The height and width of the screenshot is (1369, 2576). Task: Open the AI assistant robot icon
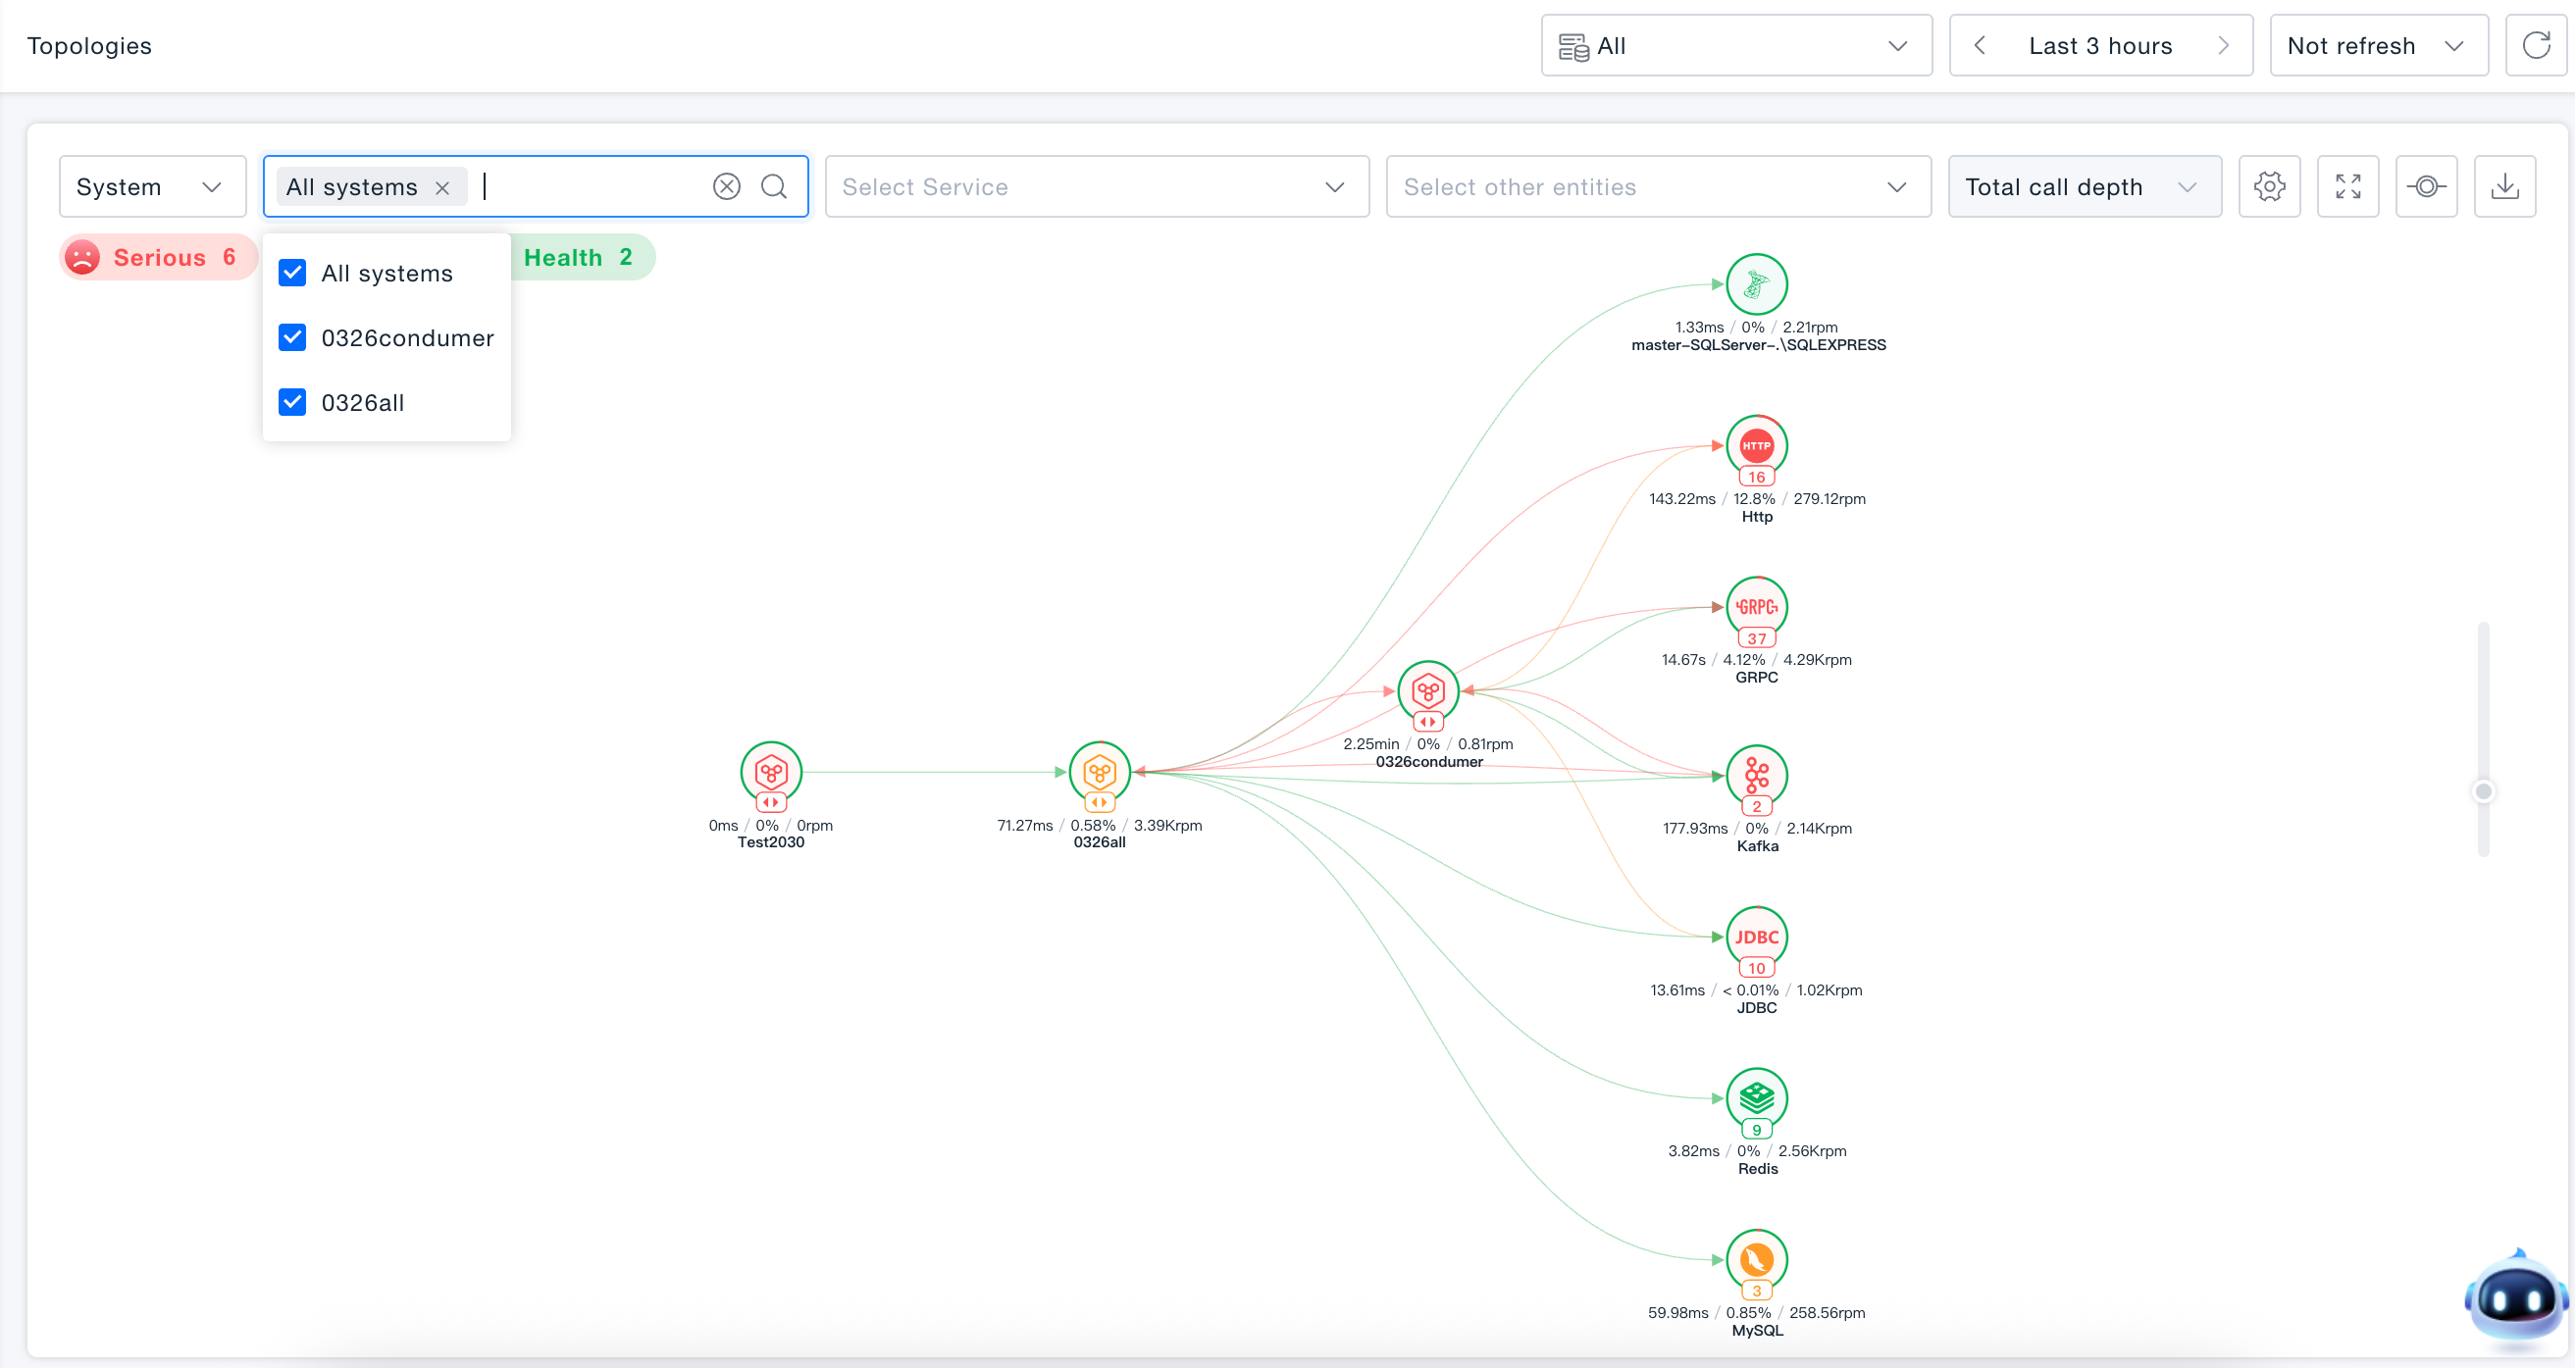click(2515, 1298)
